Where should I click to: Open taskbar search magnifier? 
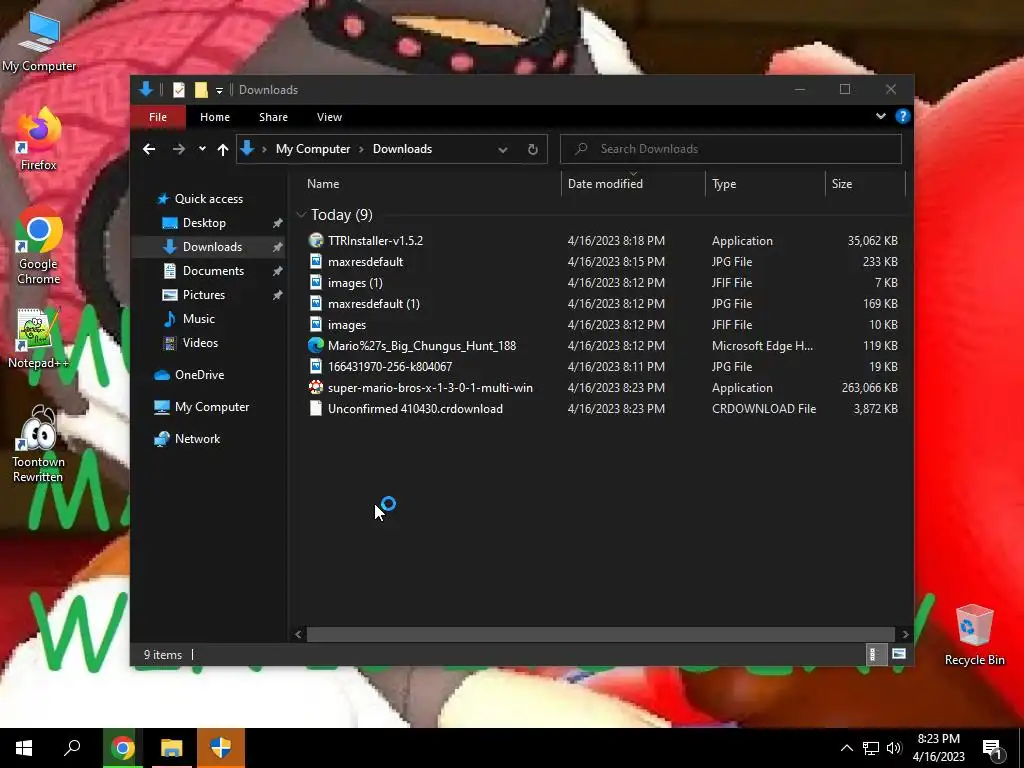[72, 748]
